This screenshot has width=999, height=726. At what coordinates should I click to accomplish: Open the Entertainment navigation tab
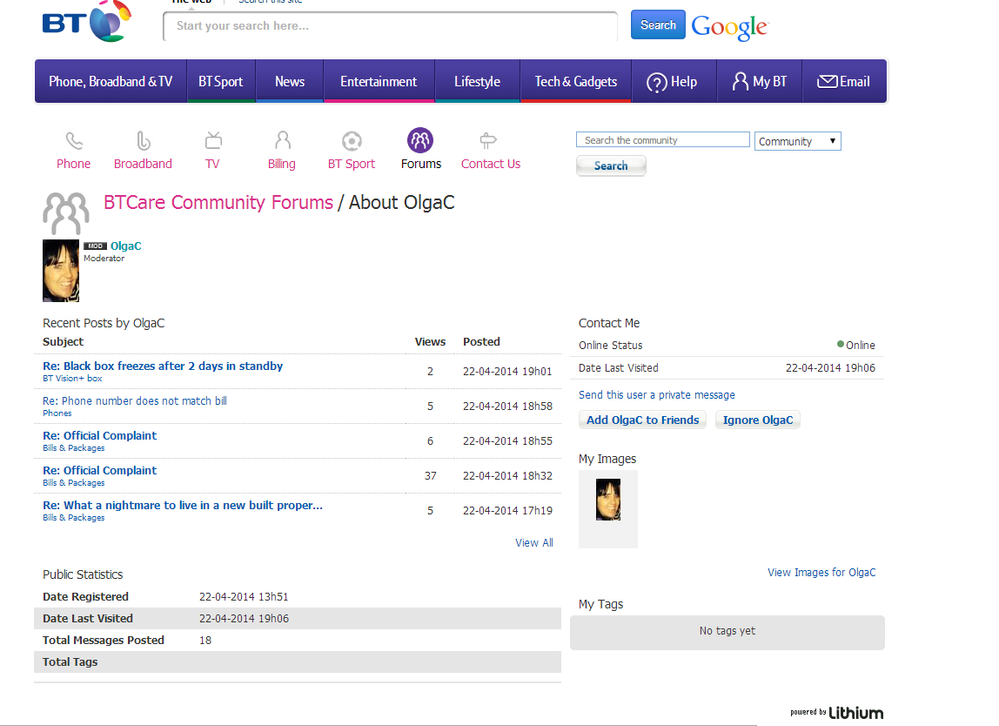(378, 82)
